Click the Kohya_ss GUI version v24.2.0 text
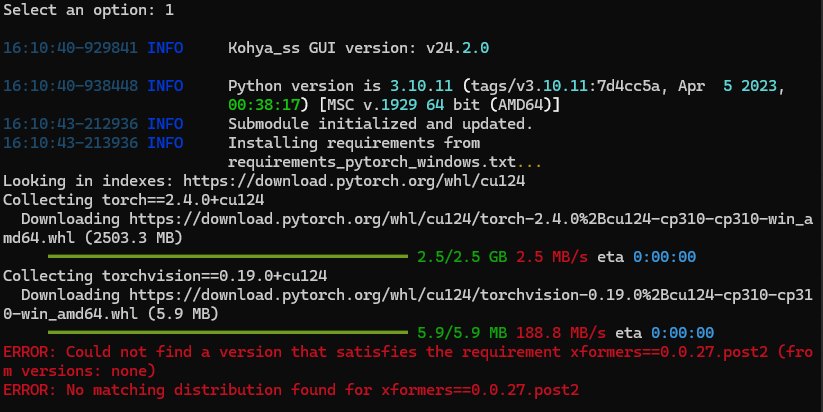Screen dimensions: 823x412 click(358, 48)
